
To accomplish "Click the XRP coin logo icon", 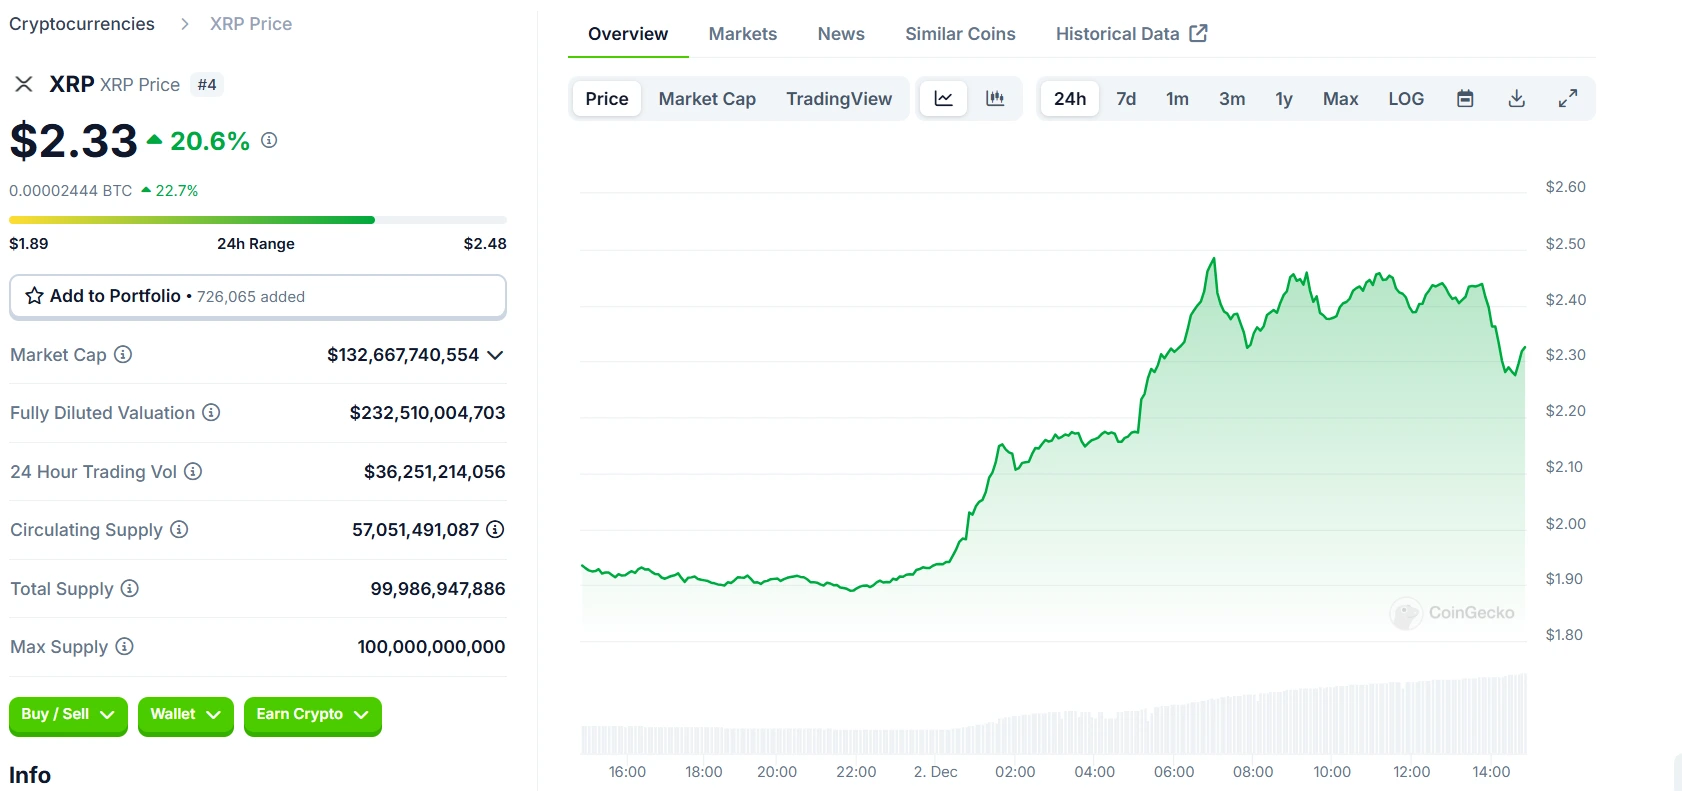I will pos(24,84).
